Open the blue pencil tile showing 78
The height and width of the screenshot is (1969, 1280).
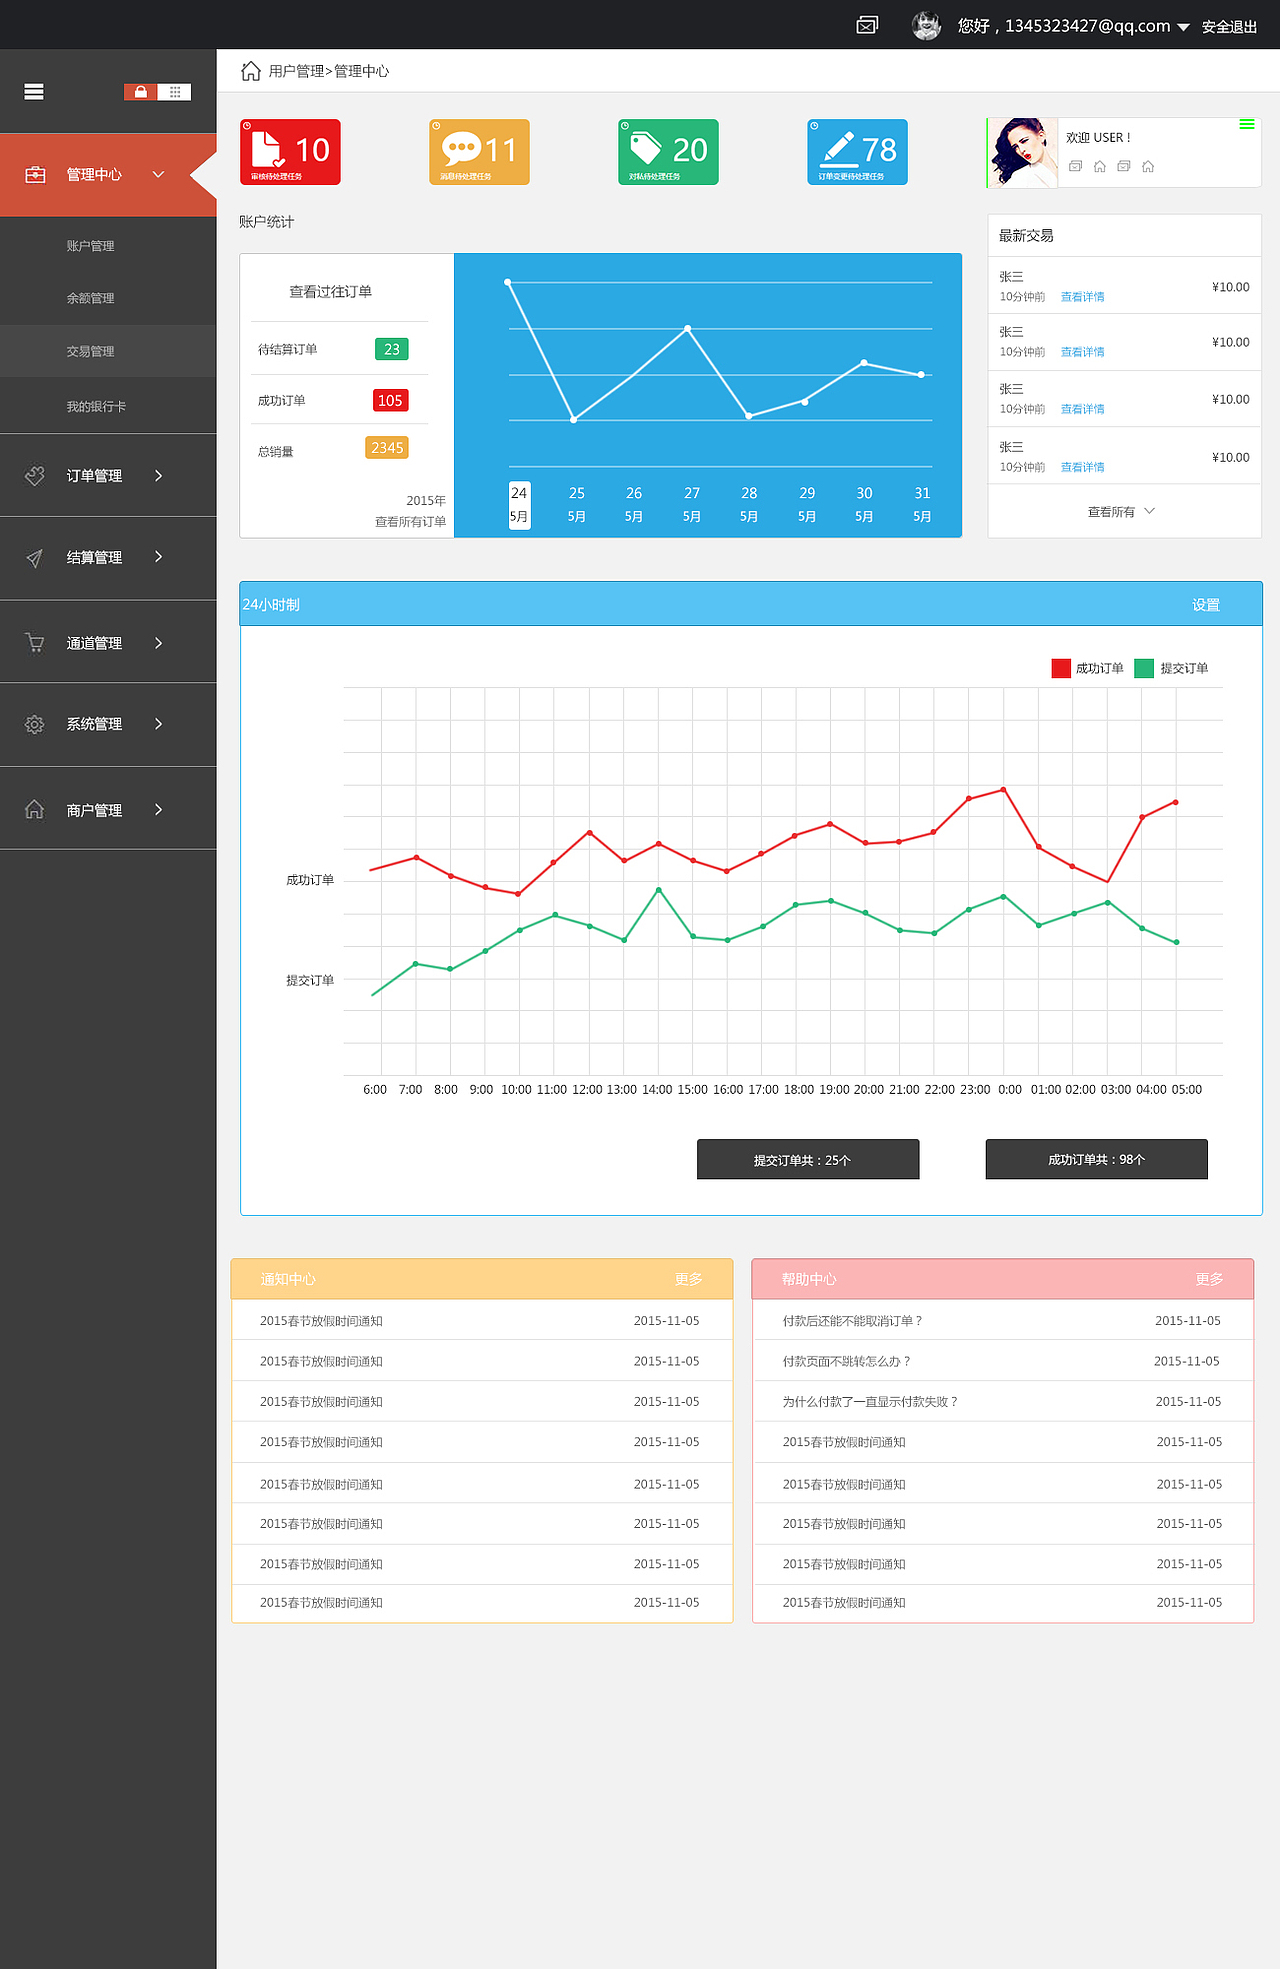pos(857,152)
